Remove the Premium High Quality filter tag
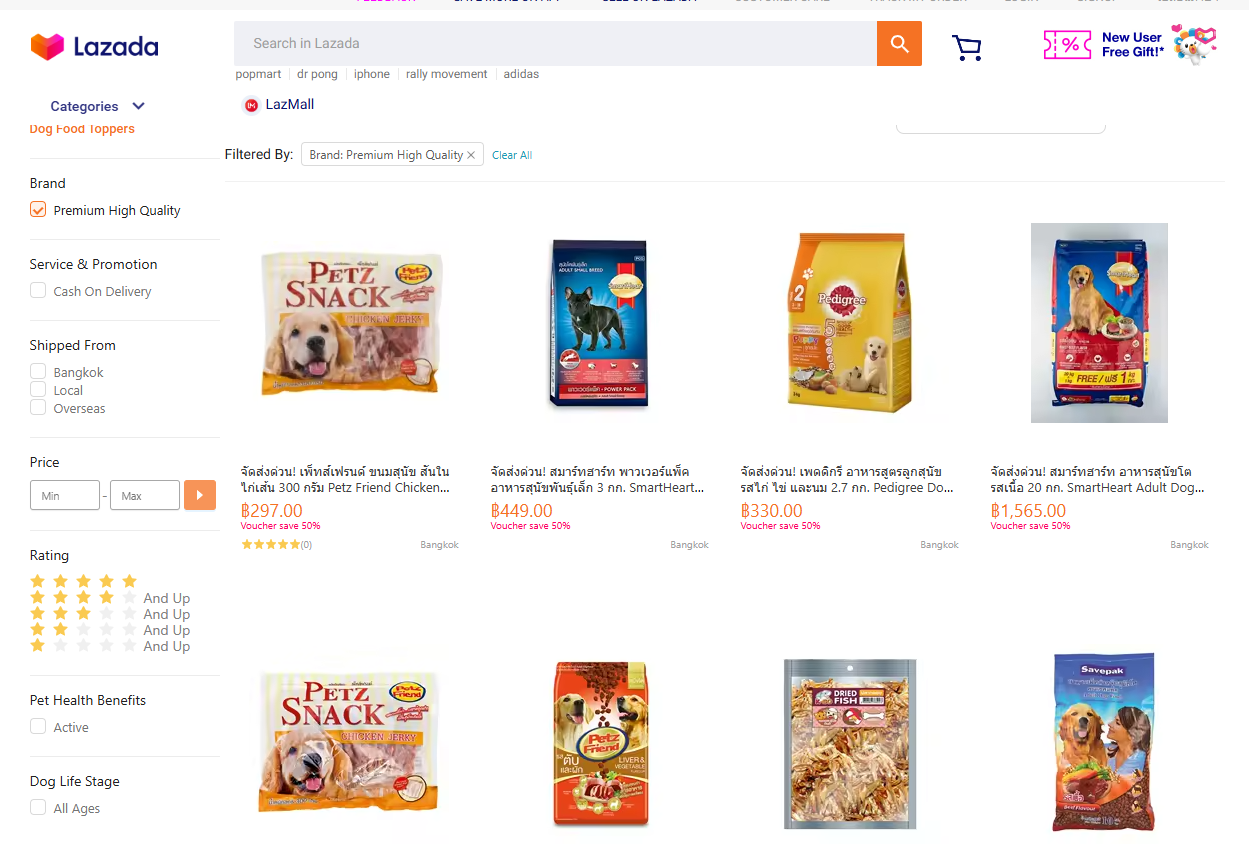Viewport: 1249px width, 862px height. (471, 155)
